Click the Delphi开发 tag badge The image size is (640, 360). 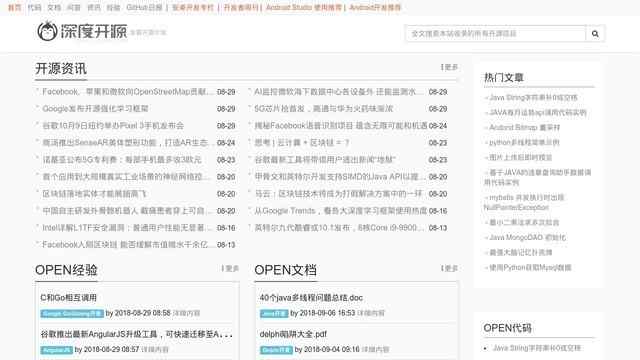pyautogui.click(x=276, y=350)
